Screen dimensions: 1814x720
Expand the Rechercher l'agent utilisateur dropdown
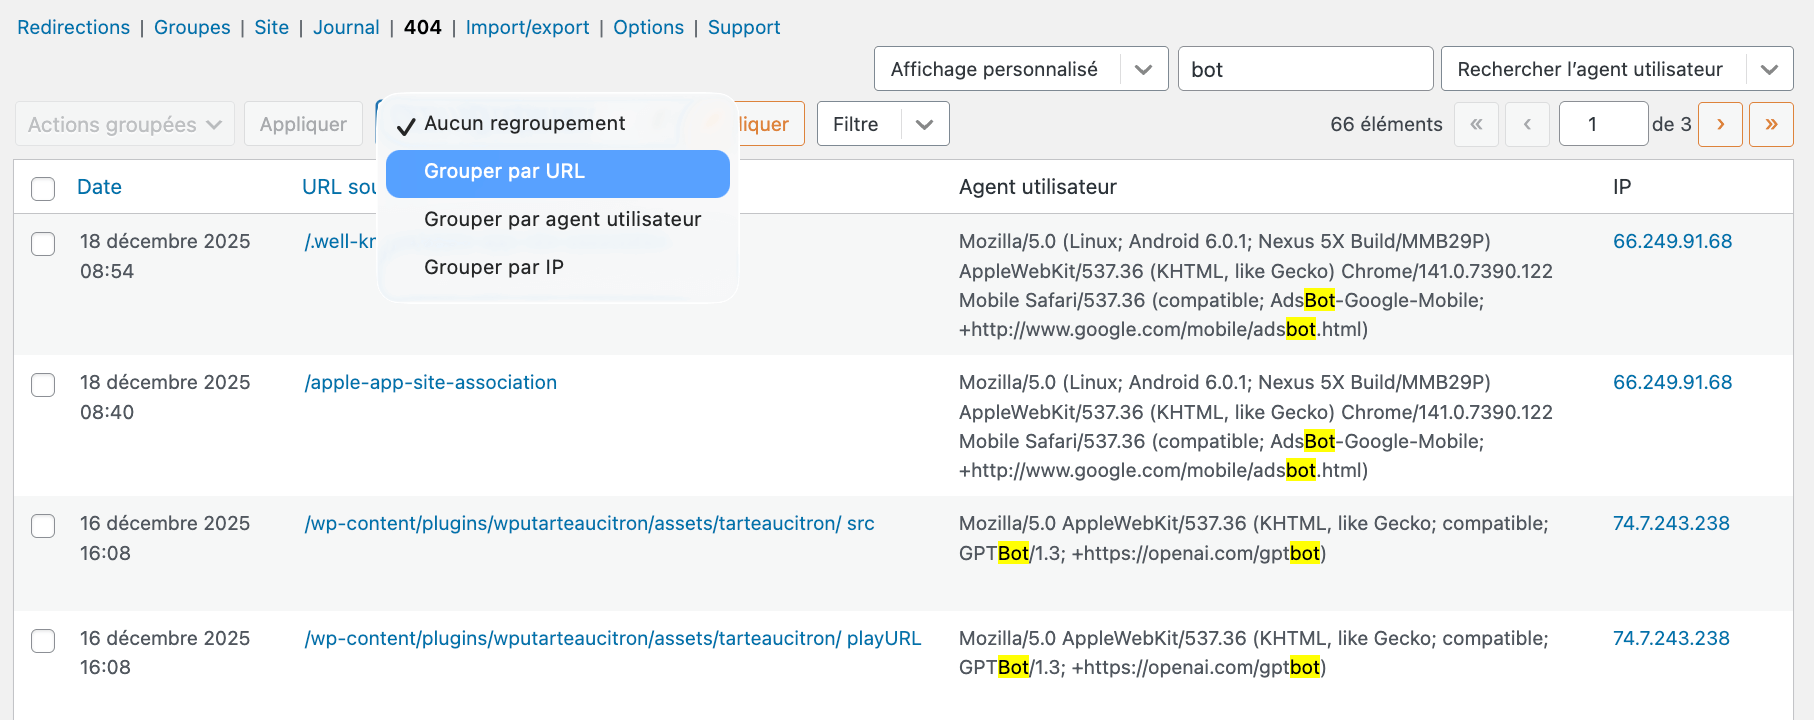tap(1616, 69)
